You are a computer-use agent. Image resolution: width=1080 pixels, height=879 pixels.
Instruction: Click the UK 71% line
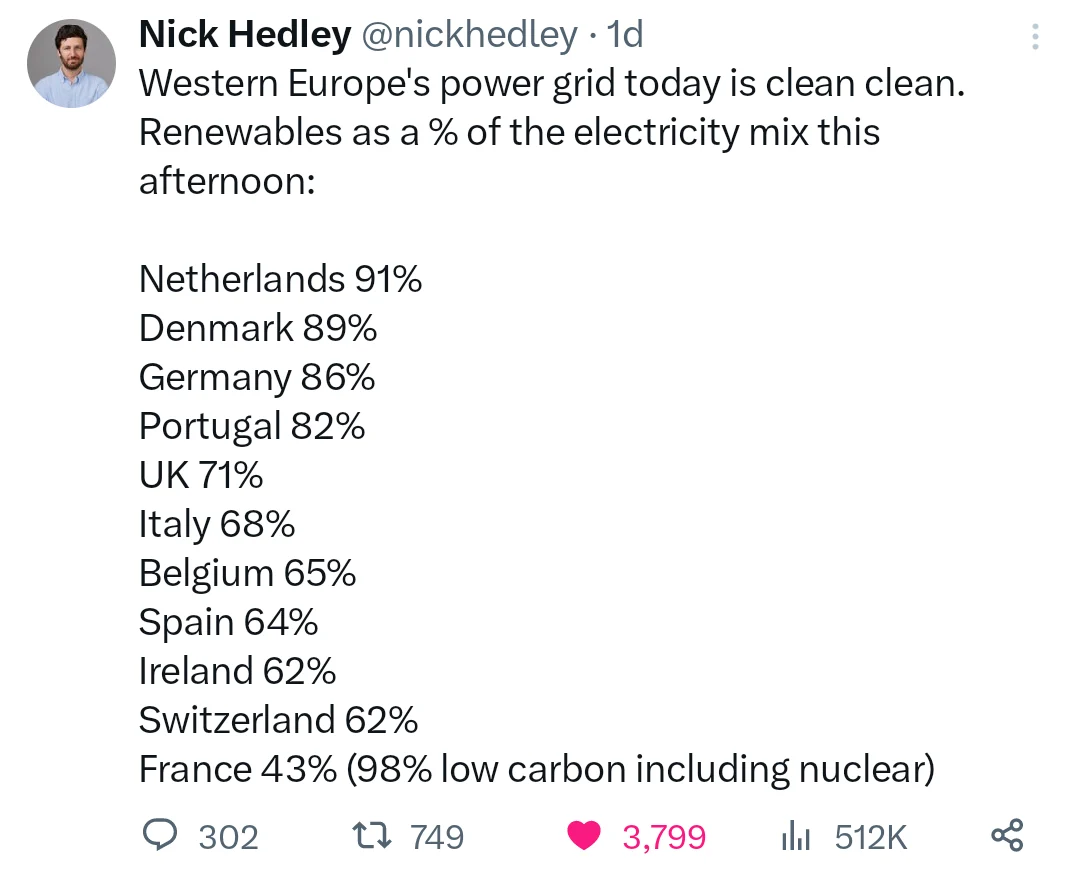201,475
